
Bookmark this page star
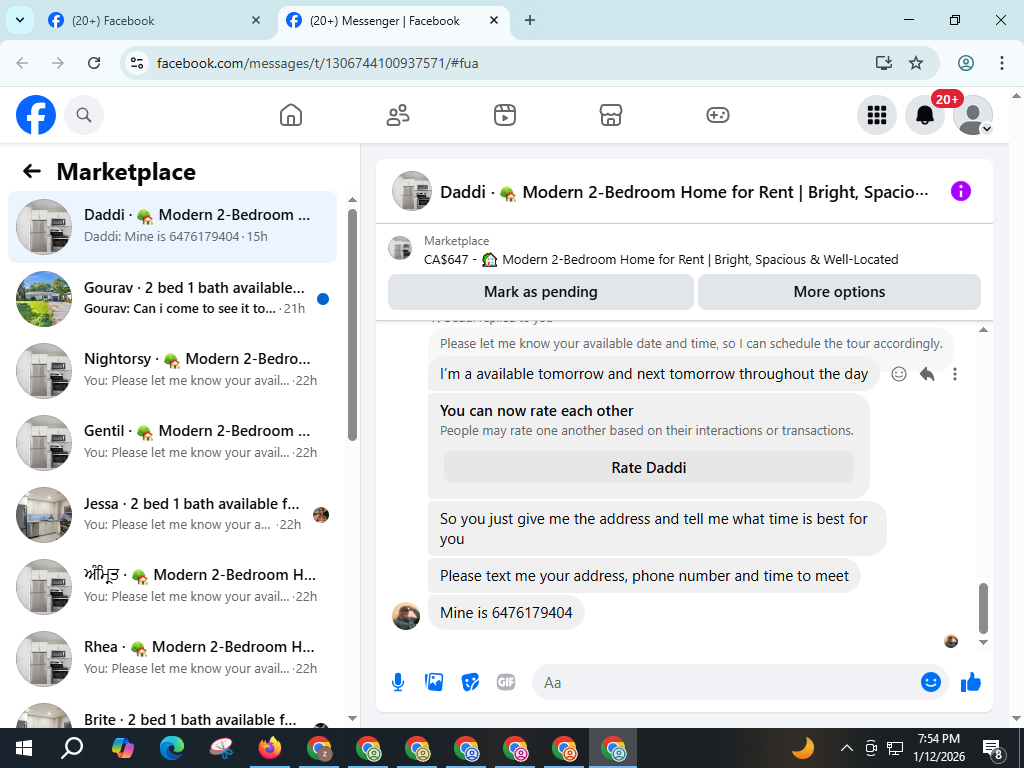click(916, 63)
